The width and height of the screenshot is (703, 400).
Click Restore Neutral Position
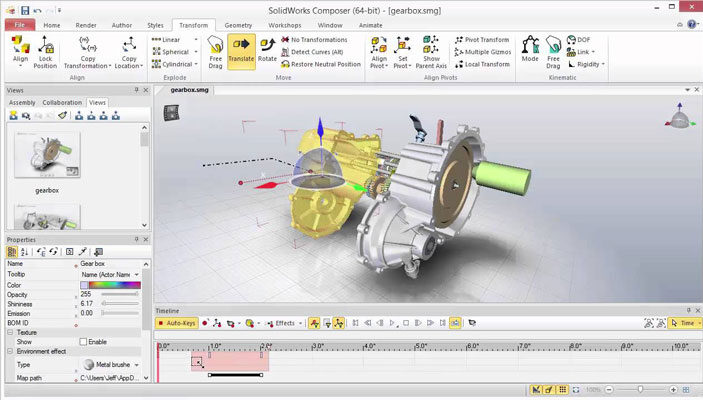(321, 64)
